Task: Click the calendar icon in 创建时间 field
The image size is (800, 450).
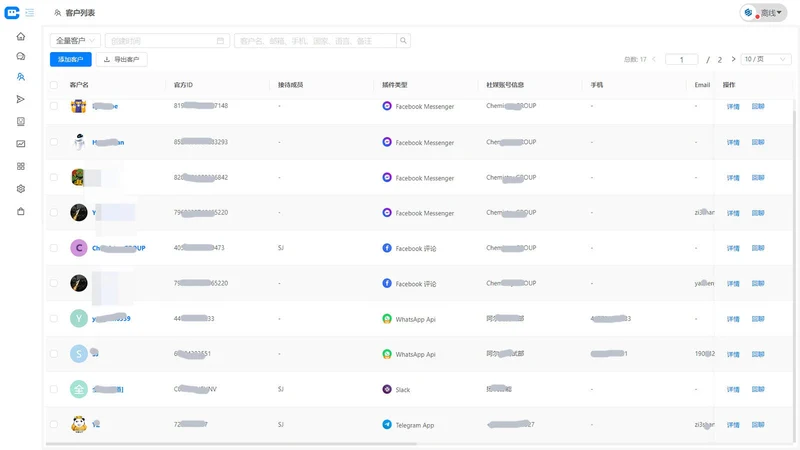Action: [220, 41]
